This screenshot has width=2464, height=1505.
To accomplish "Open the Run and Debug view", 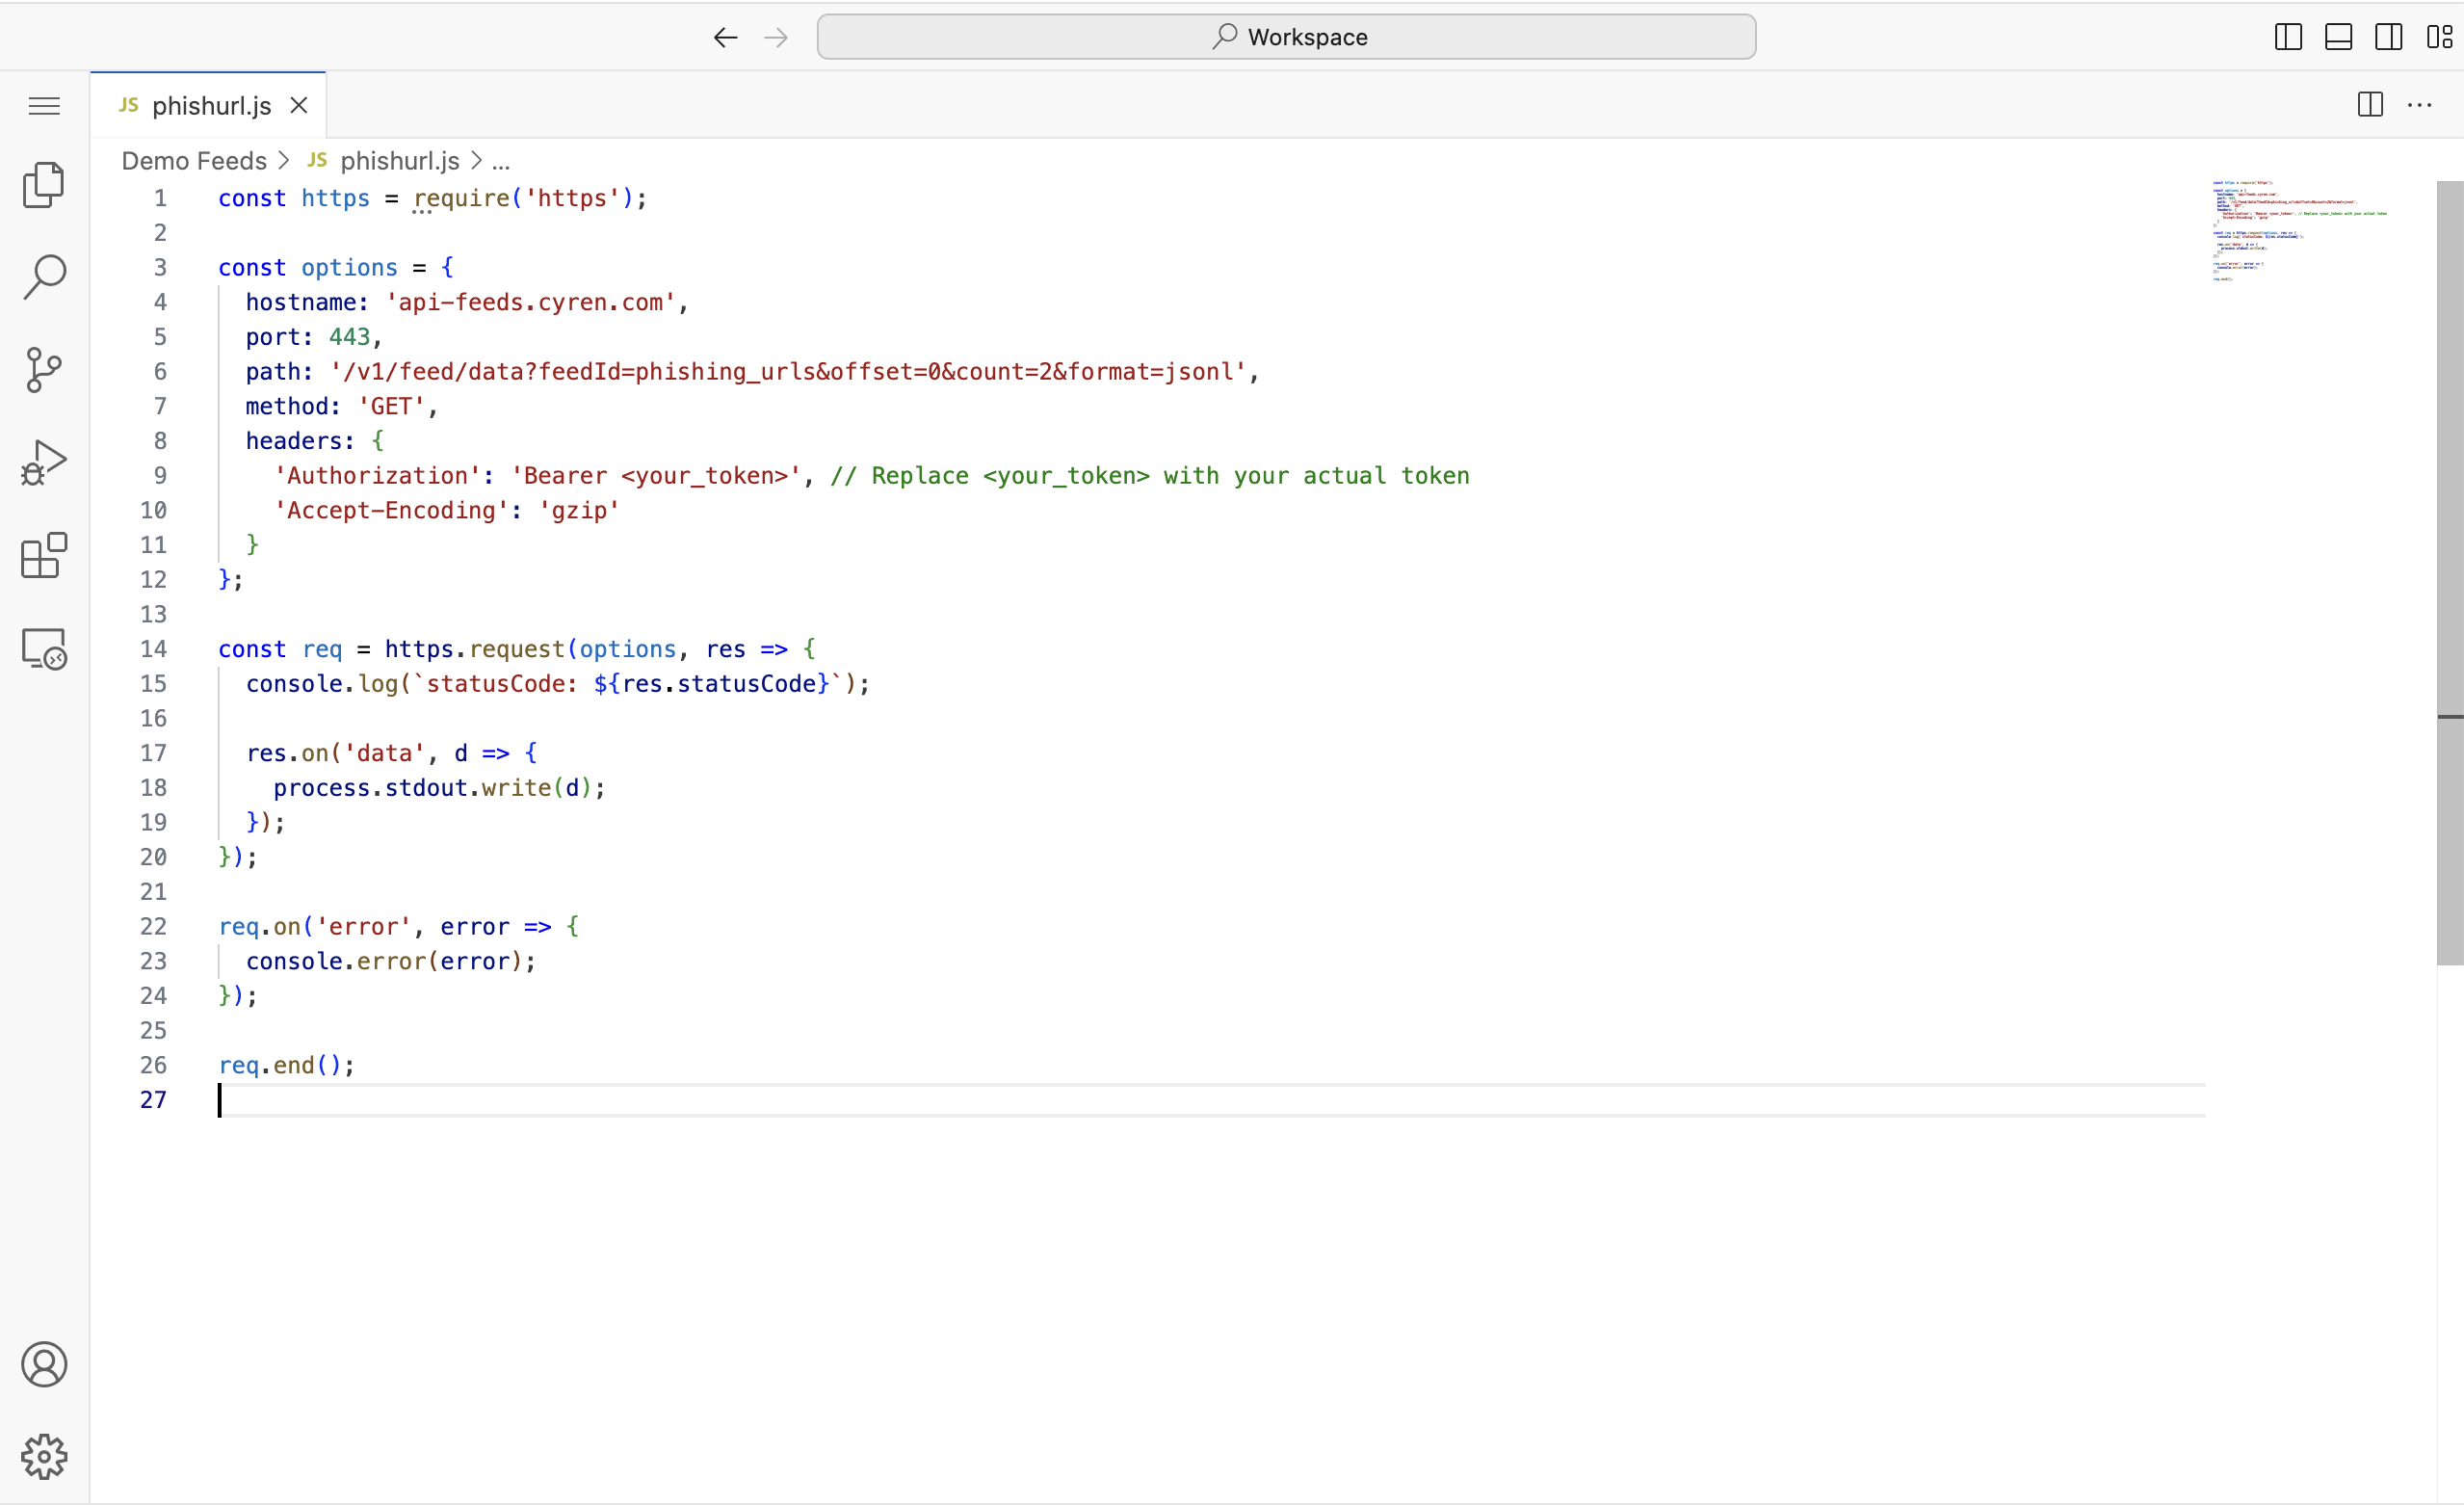I will (x=43, y=462).
